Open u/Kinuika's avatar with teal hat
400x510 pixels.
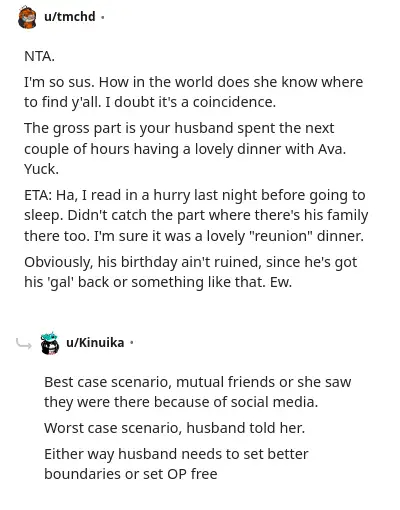point(50,343)
